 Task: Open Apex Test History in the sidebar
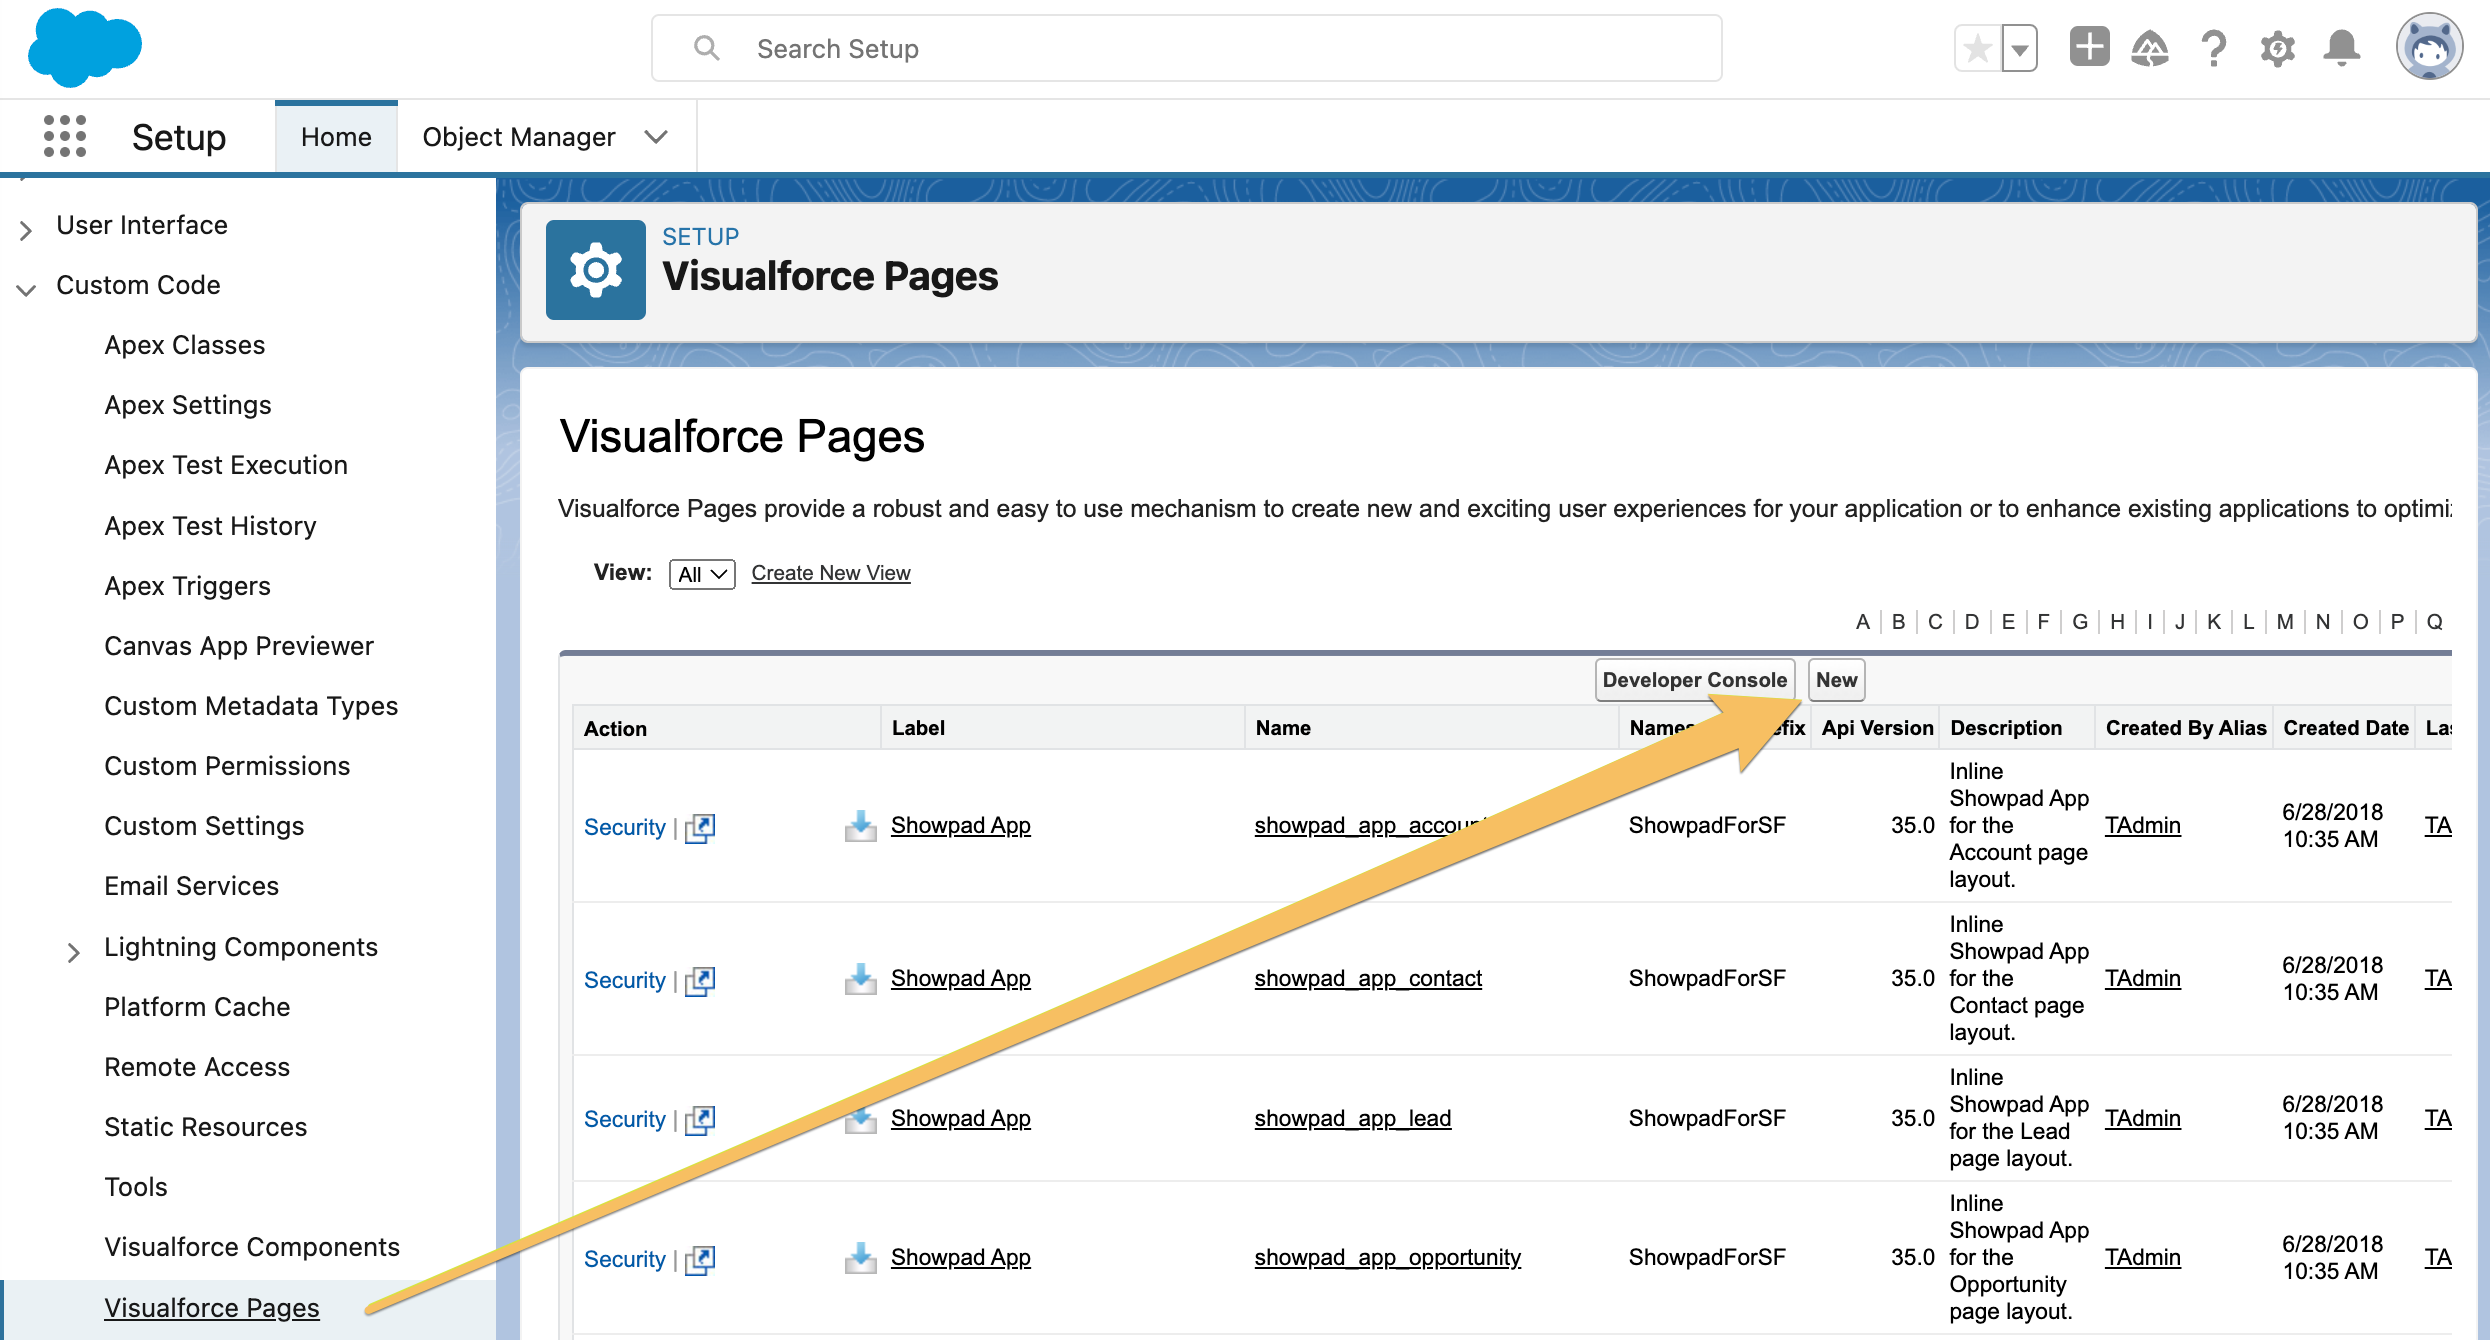click(211, 526)
